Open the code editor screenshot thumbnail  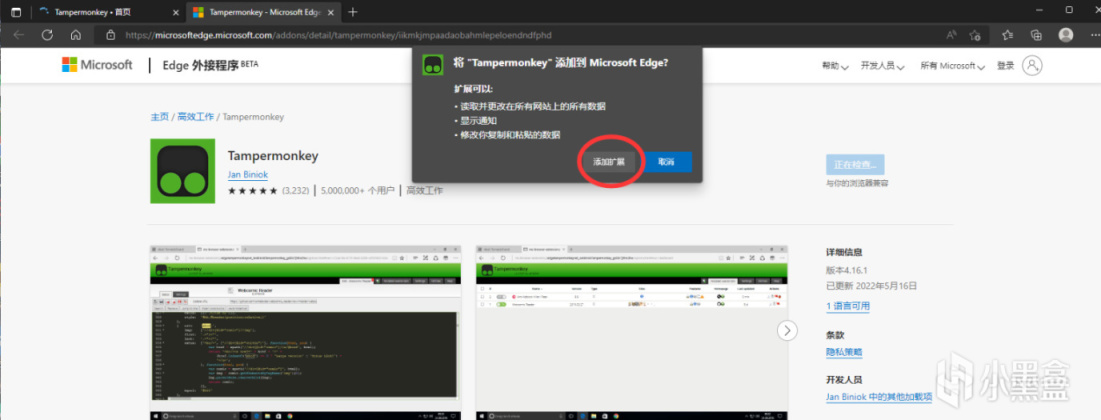click(305, 332)
